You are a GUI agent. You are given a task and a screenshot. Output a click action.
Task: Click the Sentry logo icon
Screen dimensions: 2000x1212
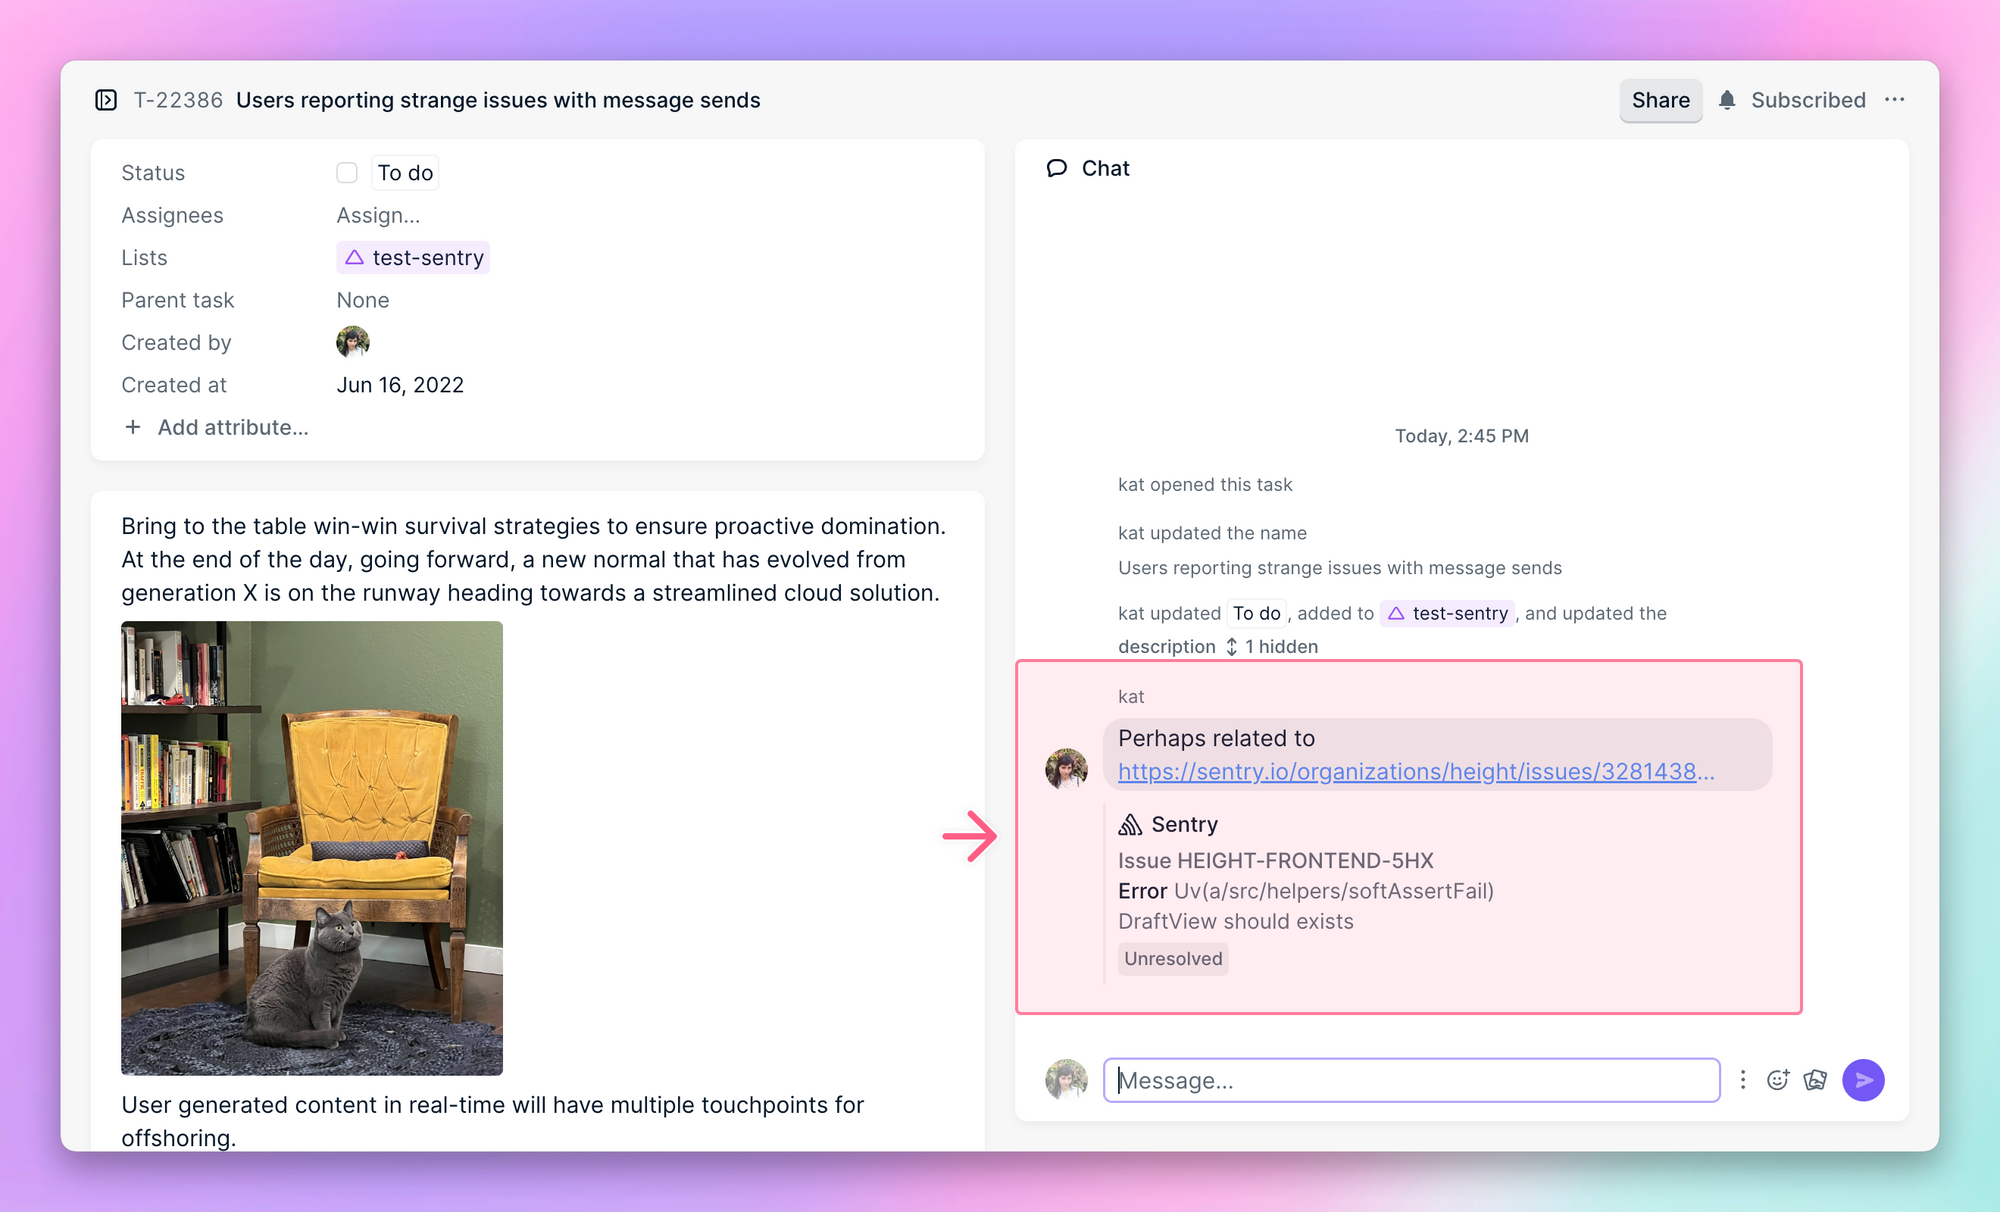1130,824
